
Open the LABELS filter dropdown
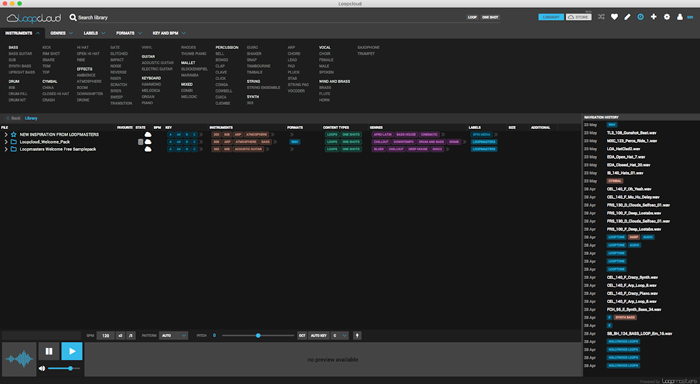click(94, 33)
